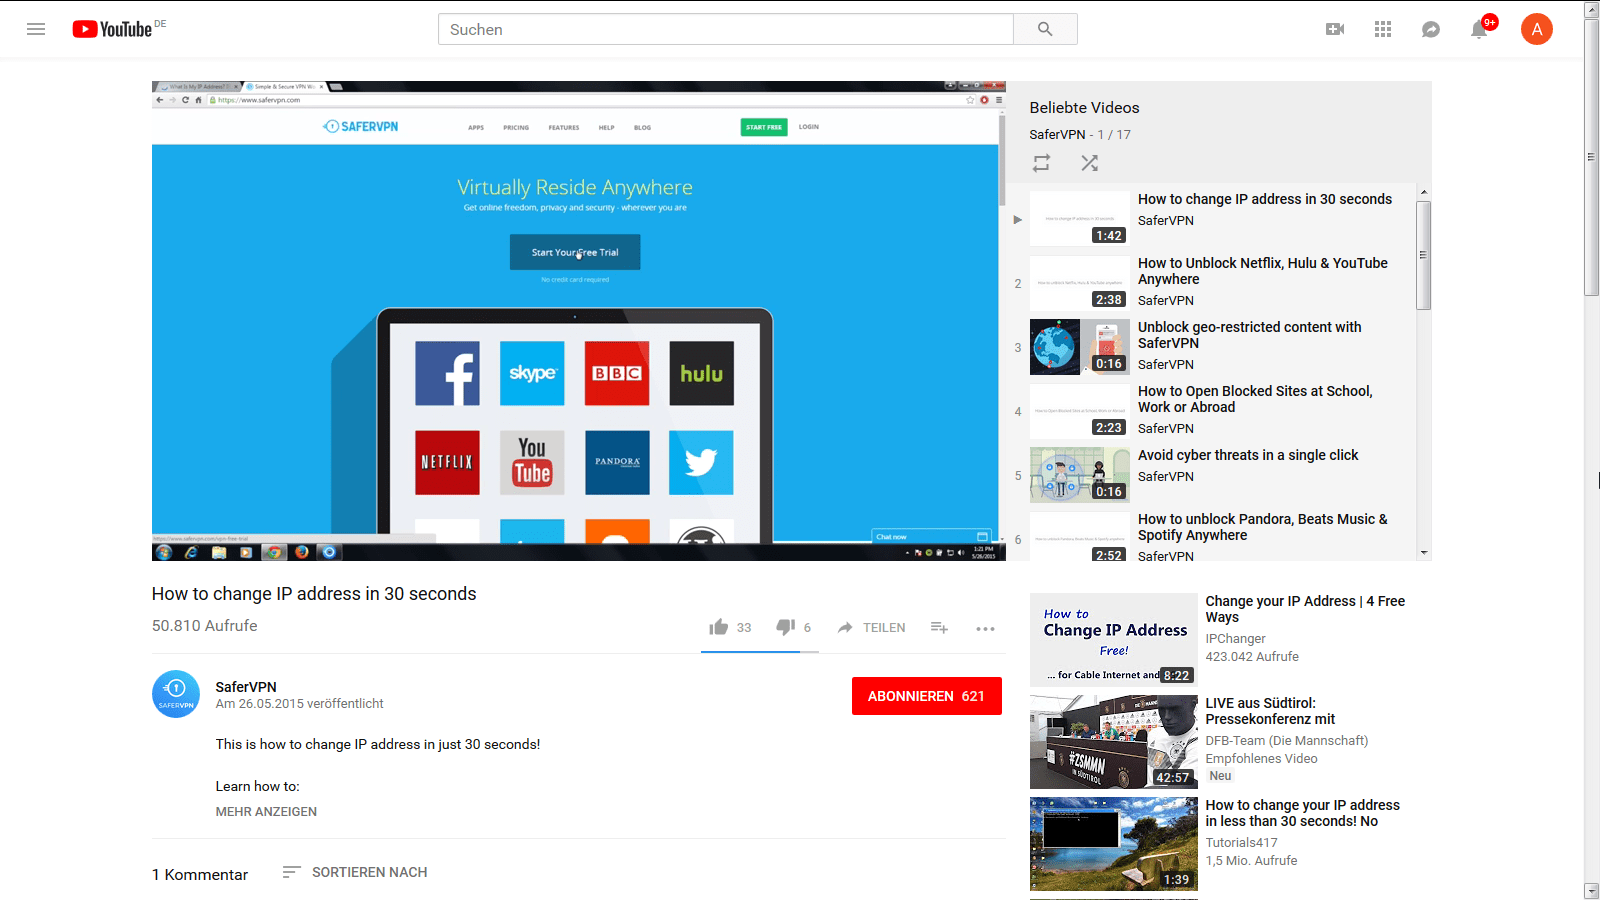Open the upload video camera icon
Viewport: 1600px width, 900px height.
click(x=1335, y=29)
